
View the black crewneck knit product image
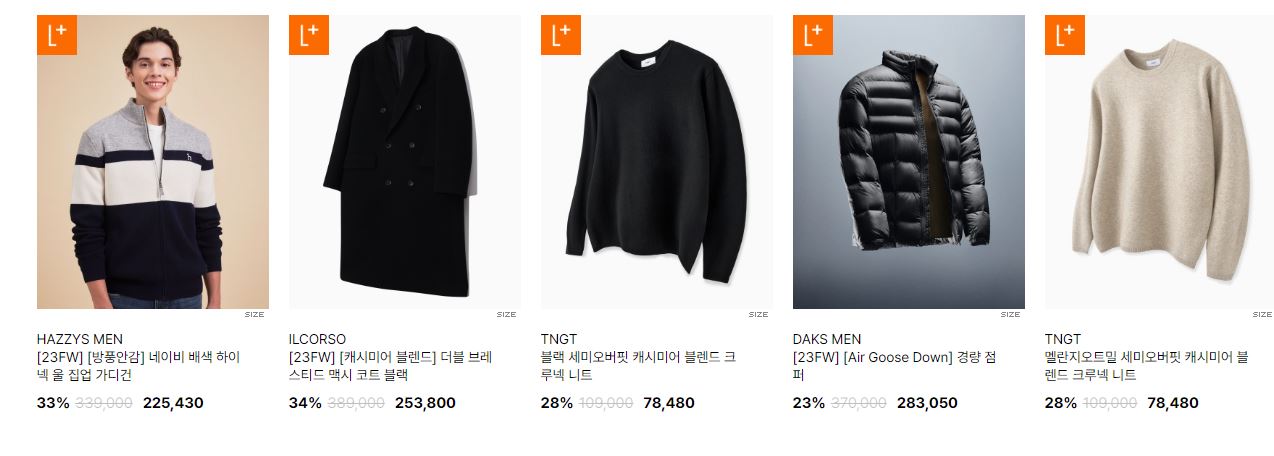pos(657,162)
